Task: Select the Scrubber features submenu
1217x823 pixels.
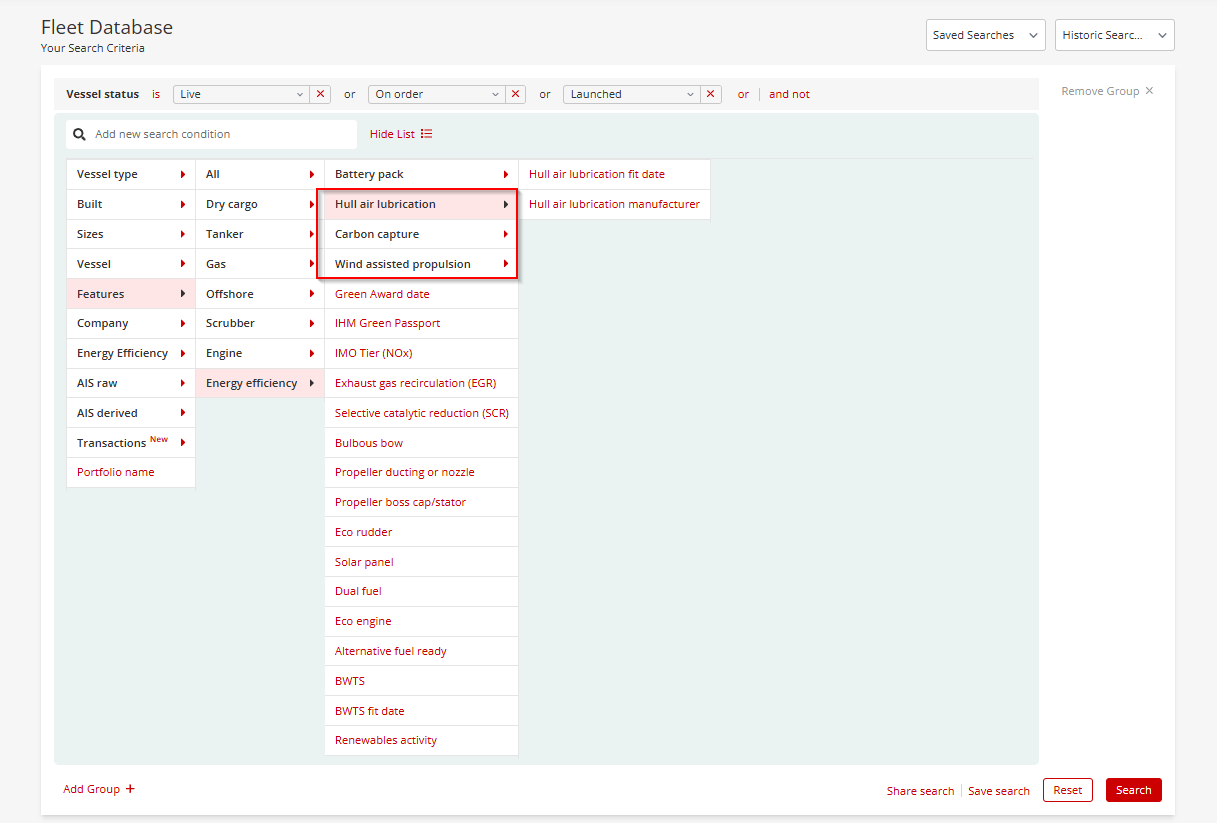Action: point(259,323)
